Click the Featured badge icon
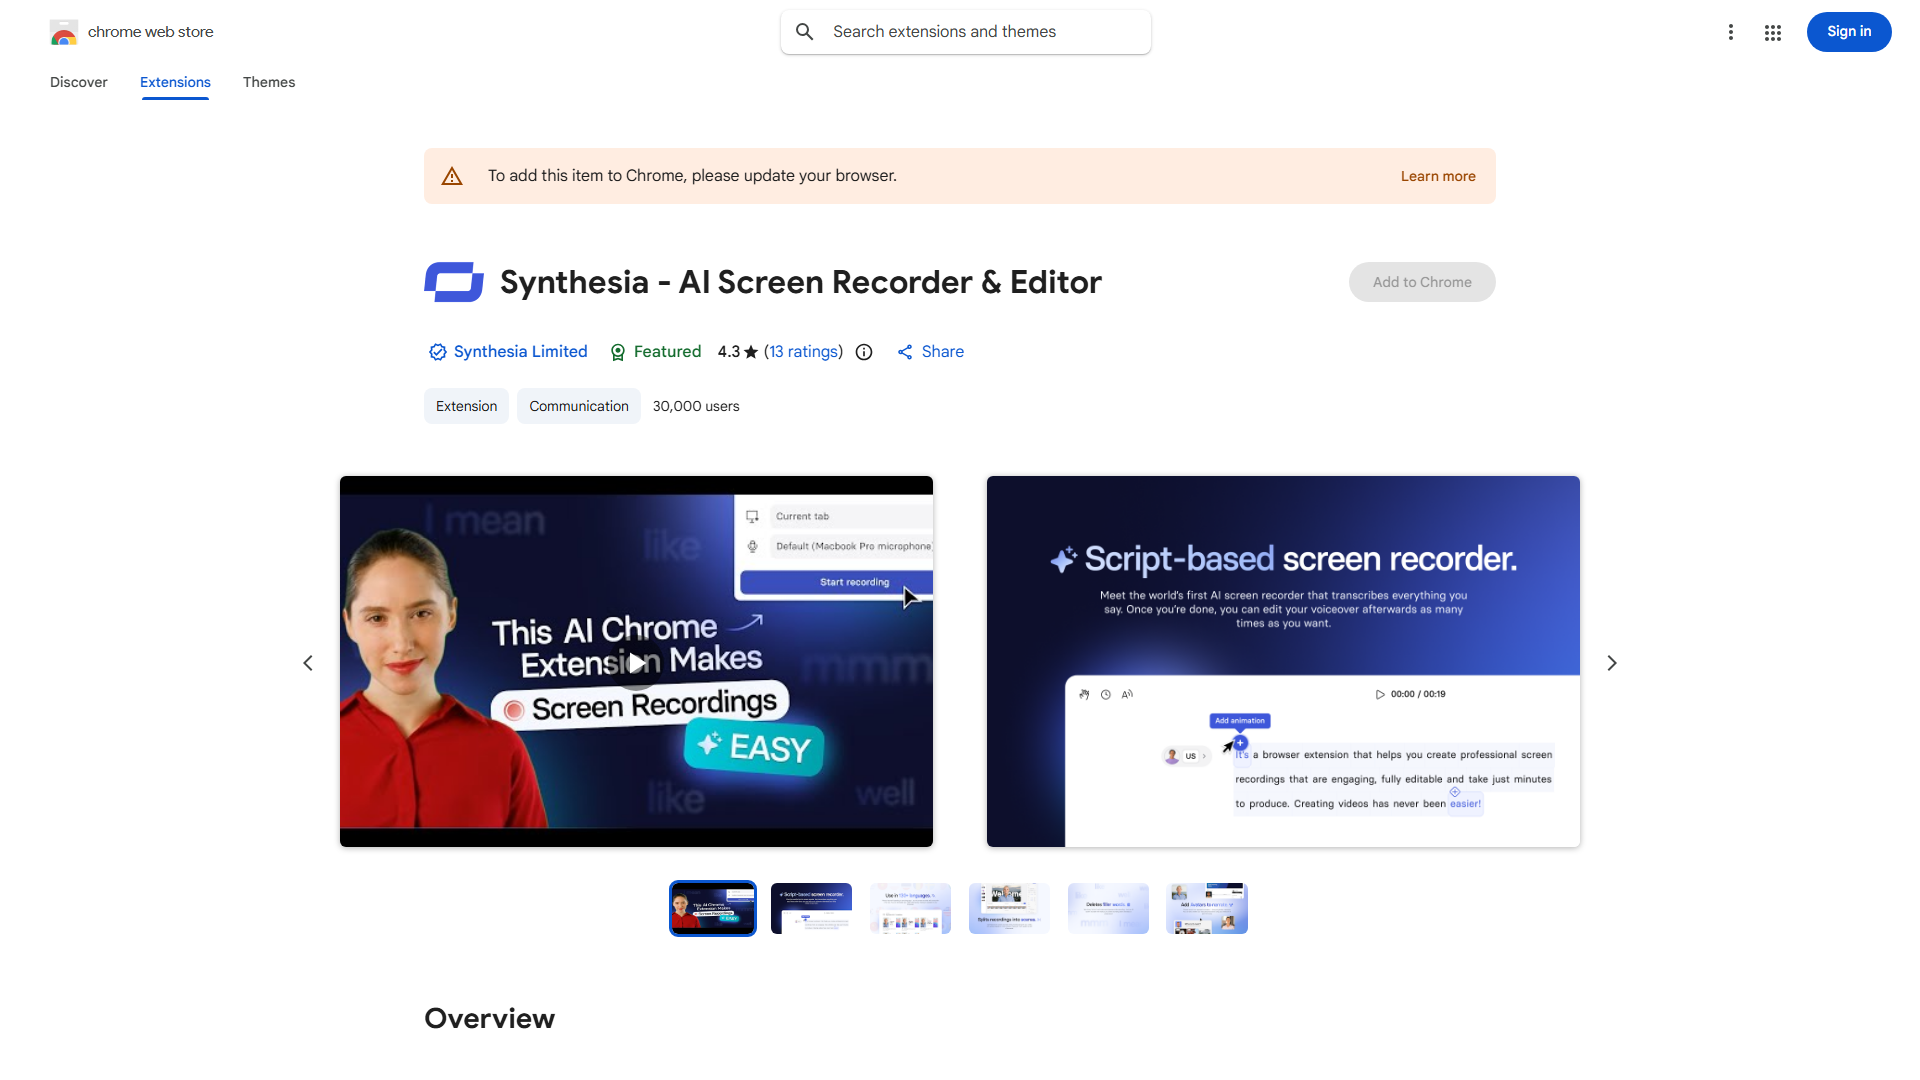The image size is (1920, 1080). click(618, 352)
